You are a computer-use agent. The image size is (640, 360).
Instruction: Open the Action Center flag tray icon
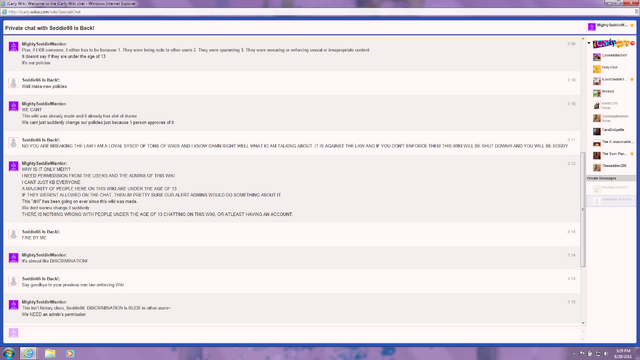click(x=582, y=353)
